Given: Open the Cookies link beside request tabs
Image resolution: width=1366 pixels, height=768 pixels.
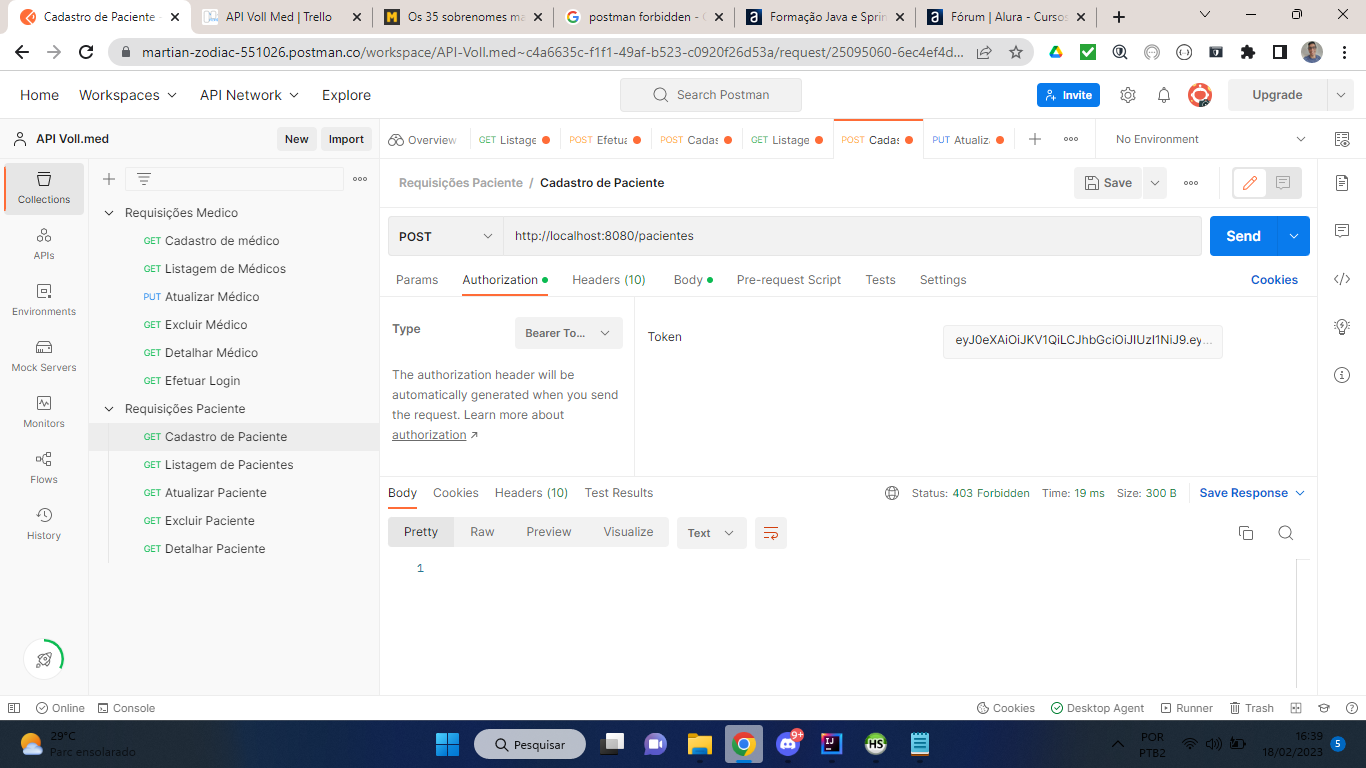Looking at the screenshot, I should point(1274,280).
